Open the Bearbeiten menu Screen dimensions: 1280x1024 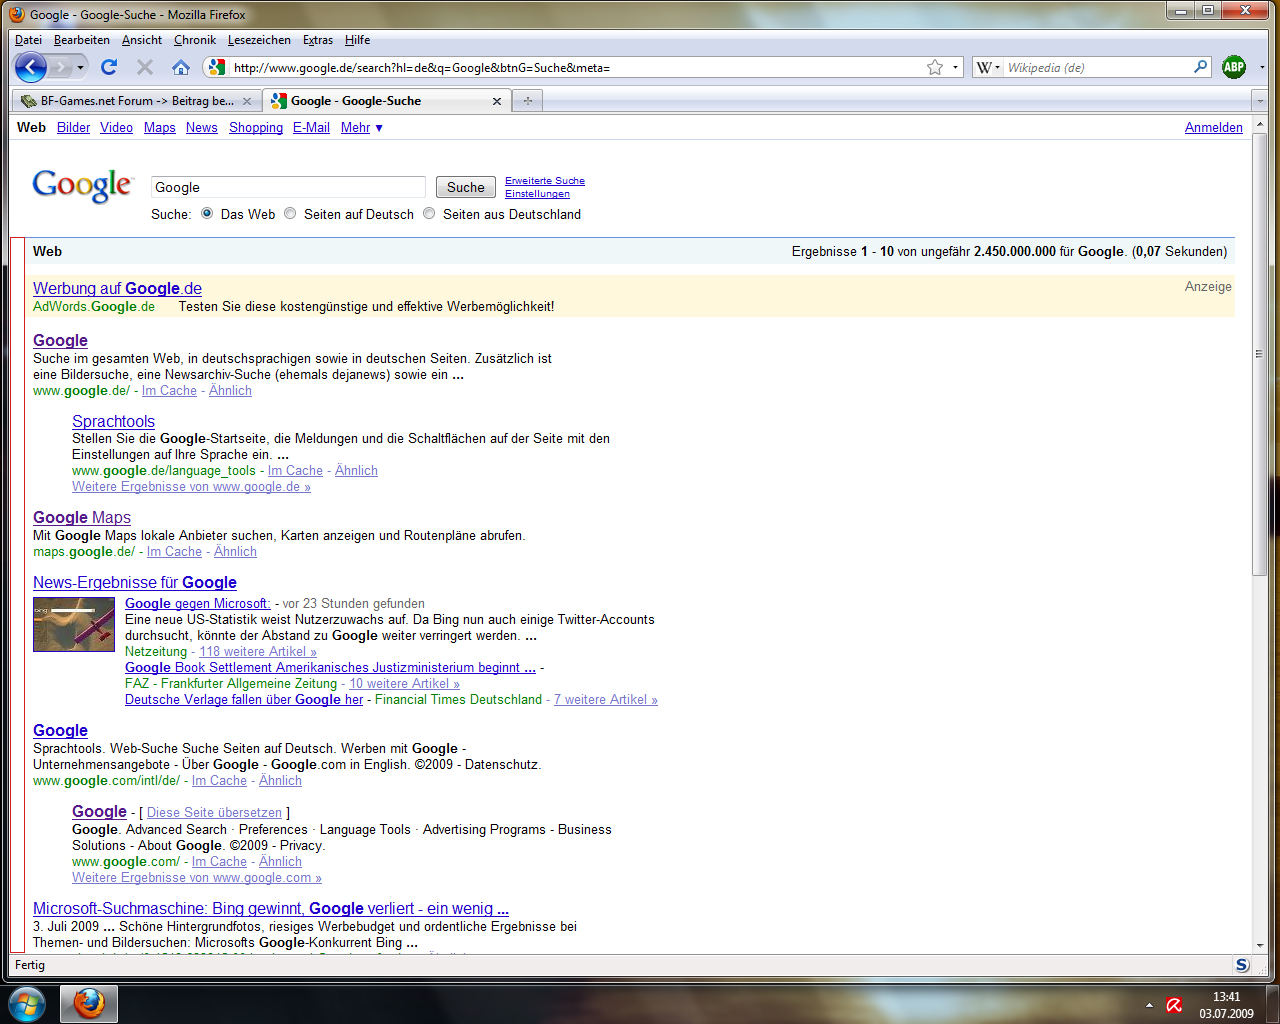coord(82,40)
